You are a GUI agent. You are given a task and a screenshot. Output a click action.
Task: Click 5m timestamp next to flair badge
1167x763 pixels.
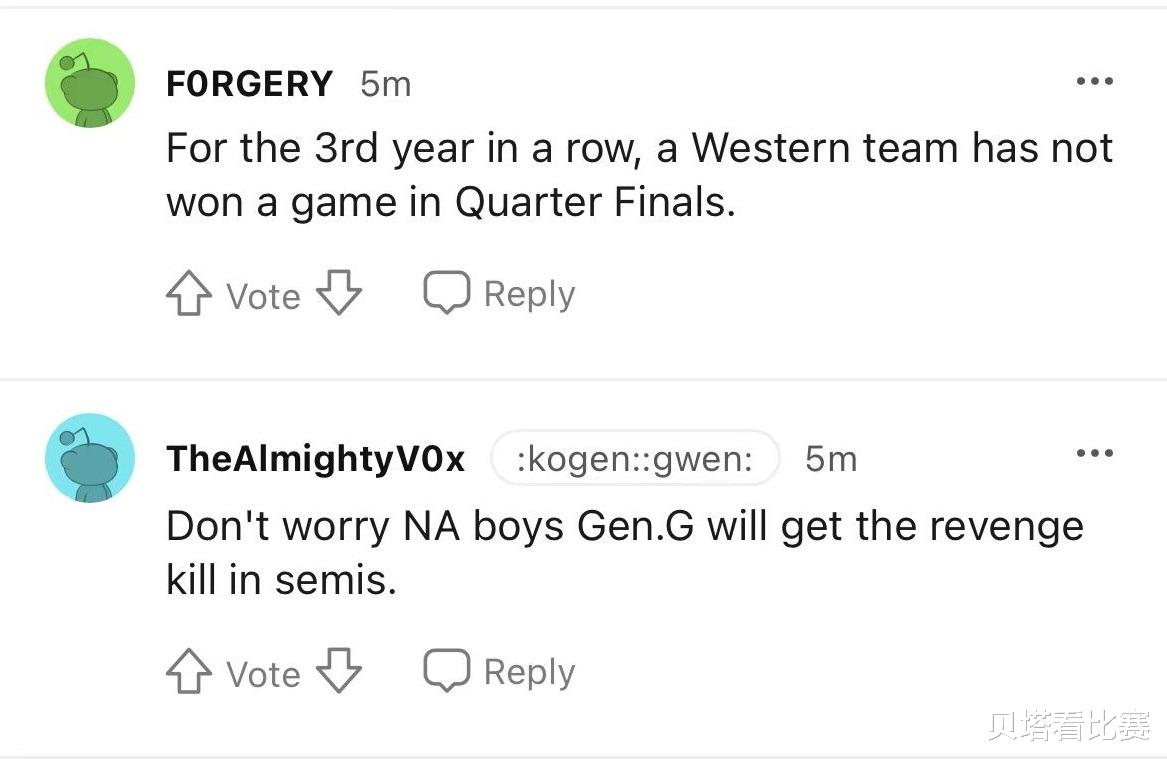(x=831, y=459)
